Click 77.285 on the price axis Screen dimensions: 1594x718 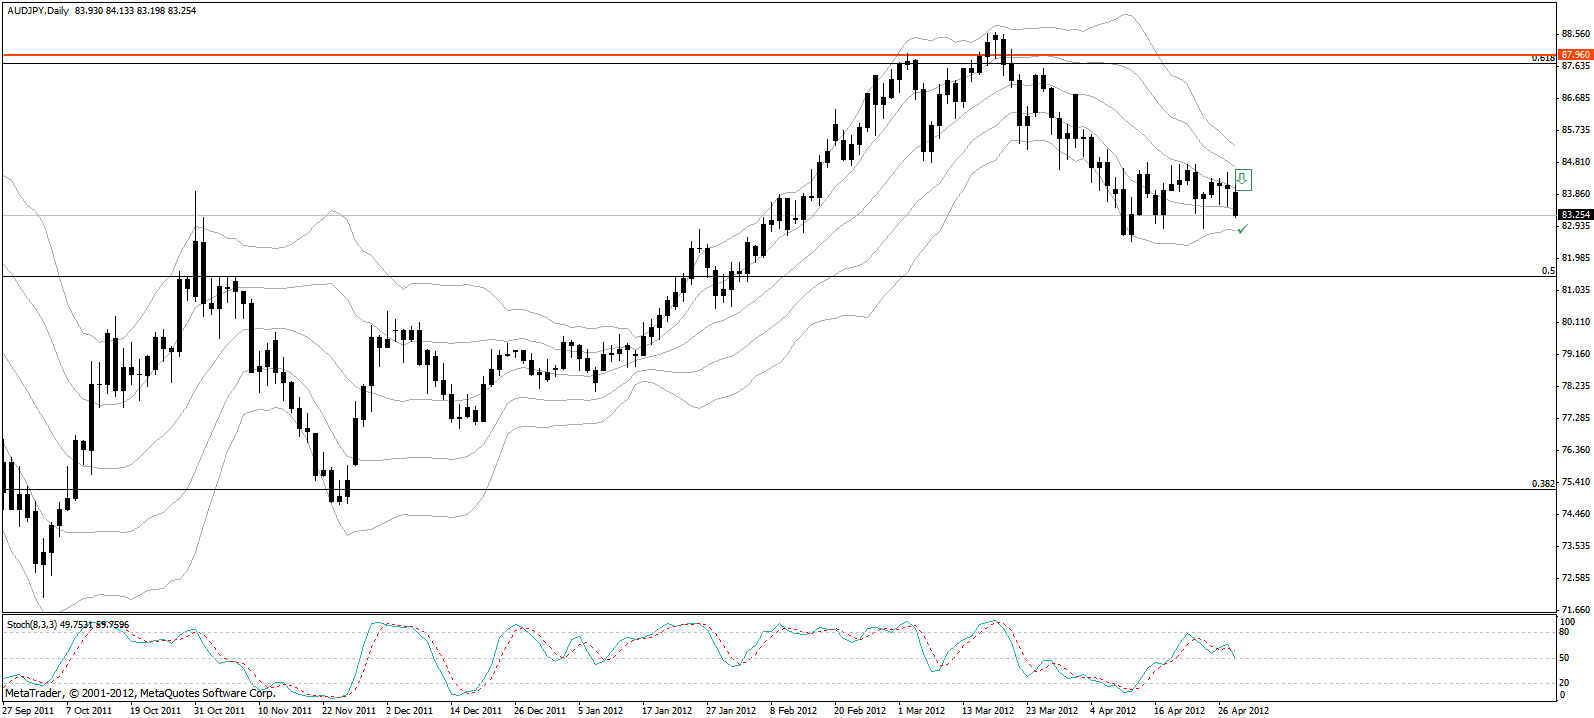tap(1576, 418)
